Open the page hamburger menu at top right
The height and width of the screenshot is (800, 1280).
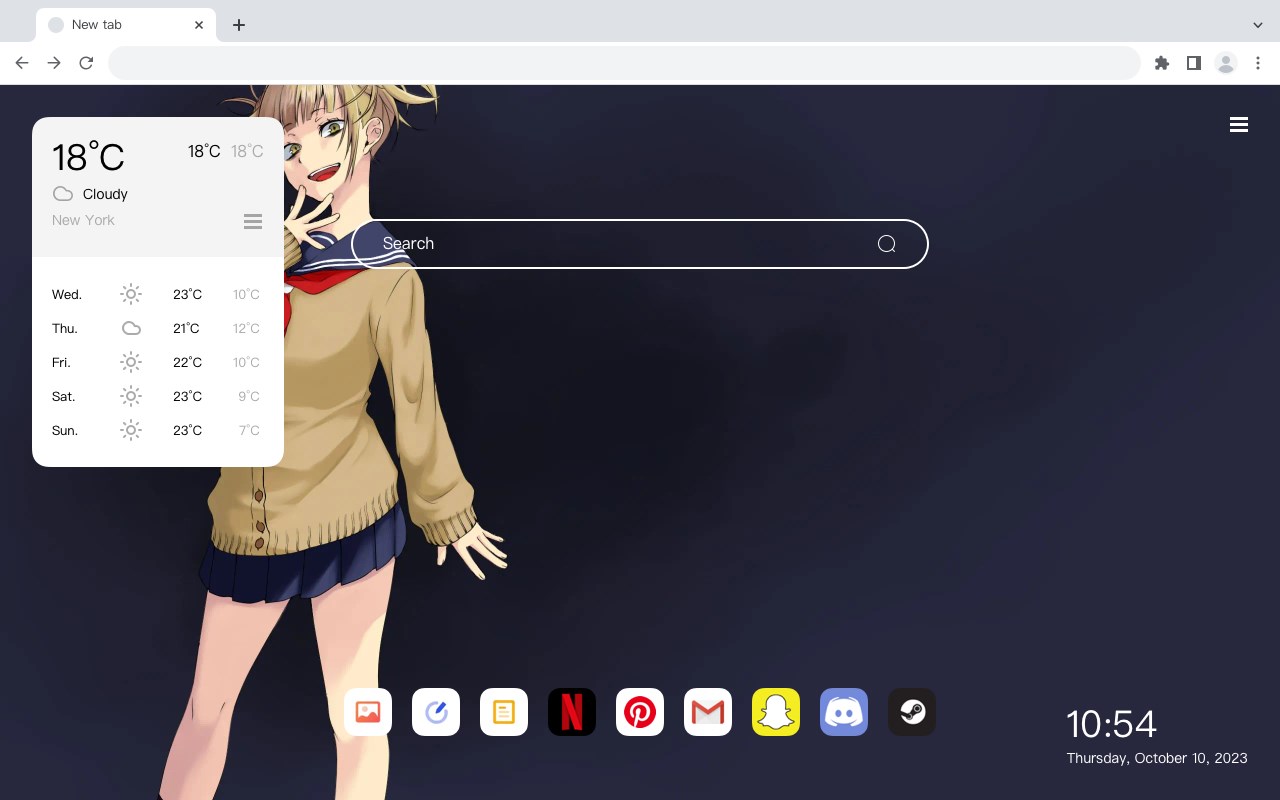point(1239,125)
